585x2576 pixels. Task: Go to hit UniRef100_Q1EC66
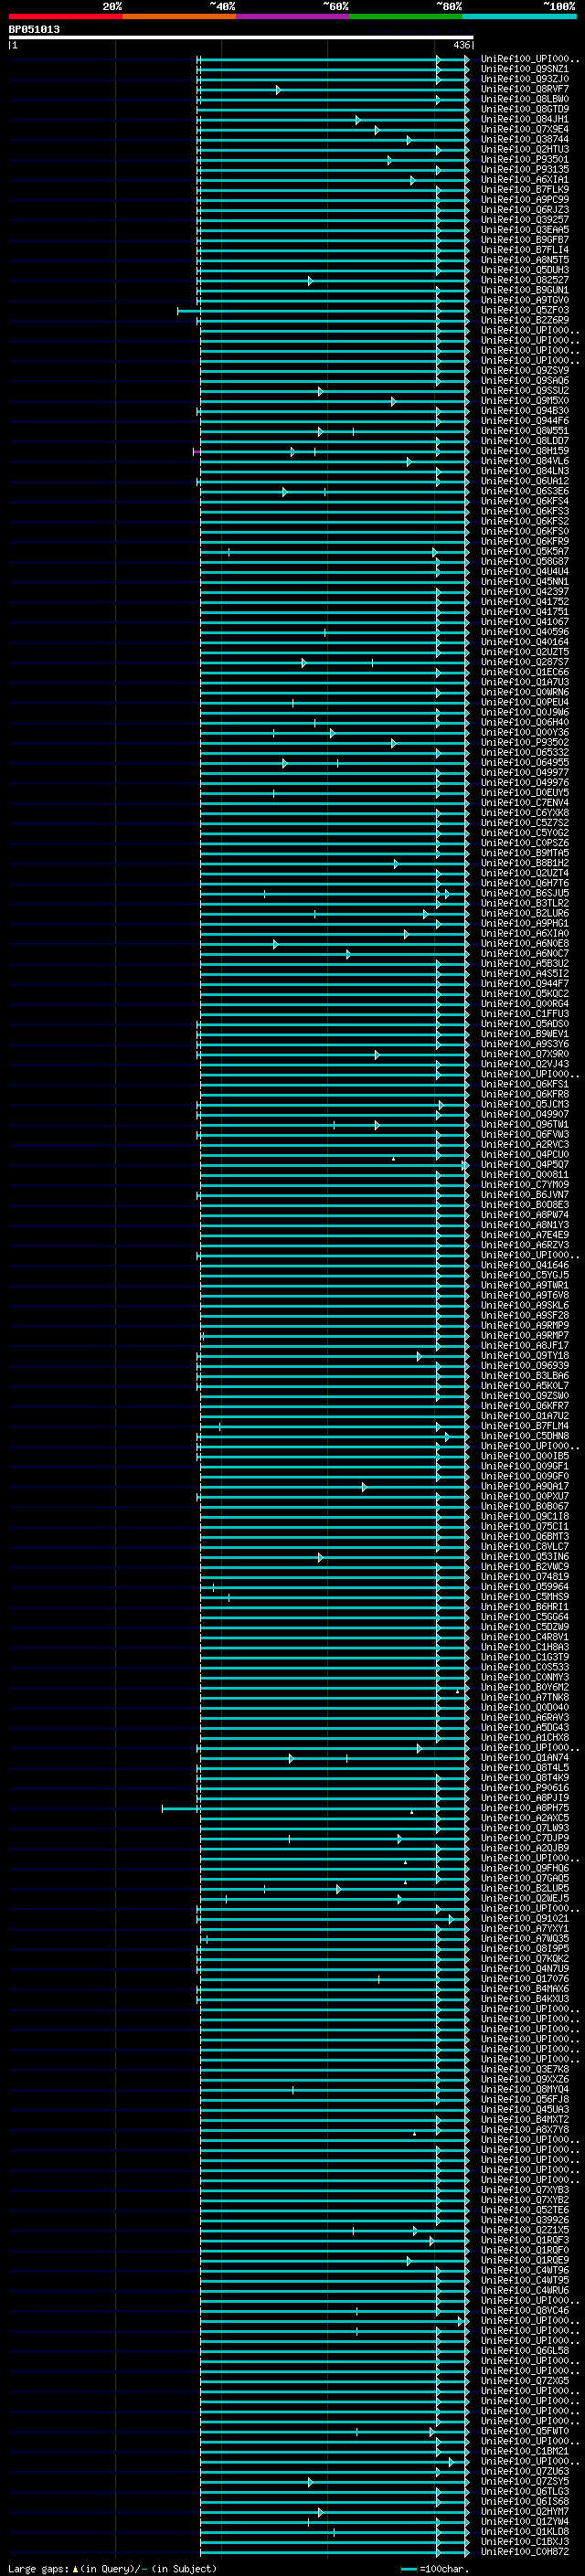coord(524,672)
